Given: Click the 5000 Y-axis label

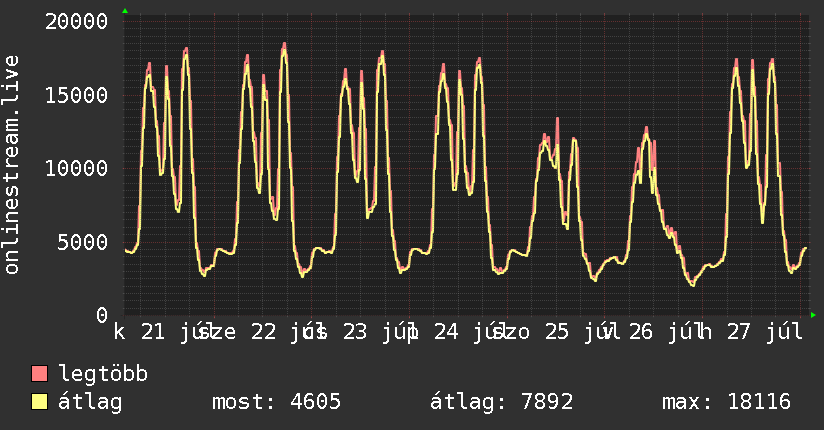Looking at the screenshot, I should click(x=83, y=242).
